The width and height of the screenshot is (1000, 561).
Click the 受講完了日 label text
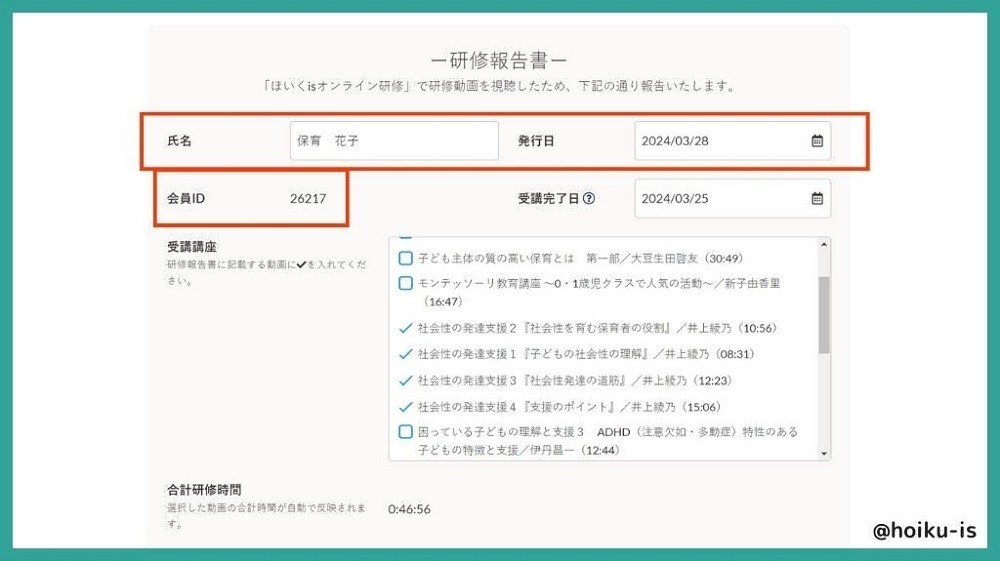[548, 198]
